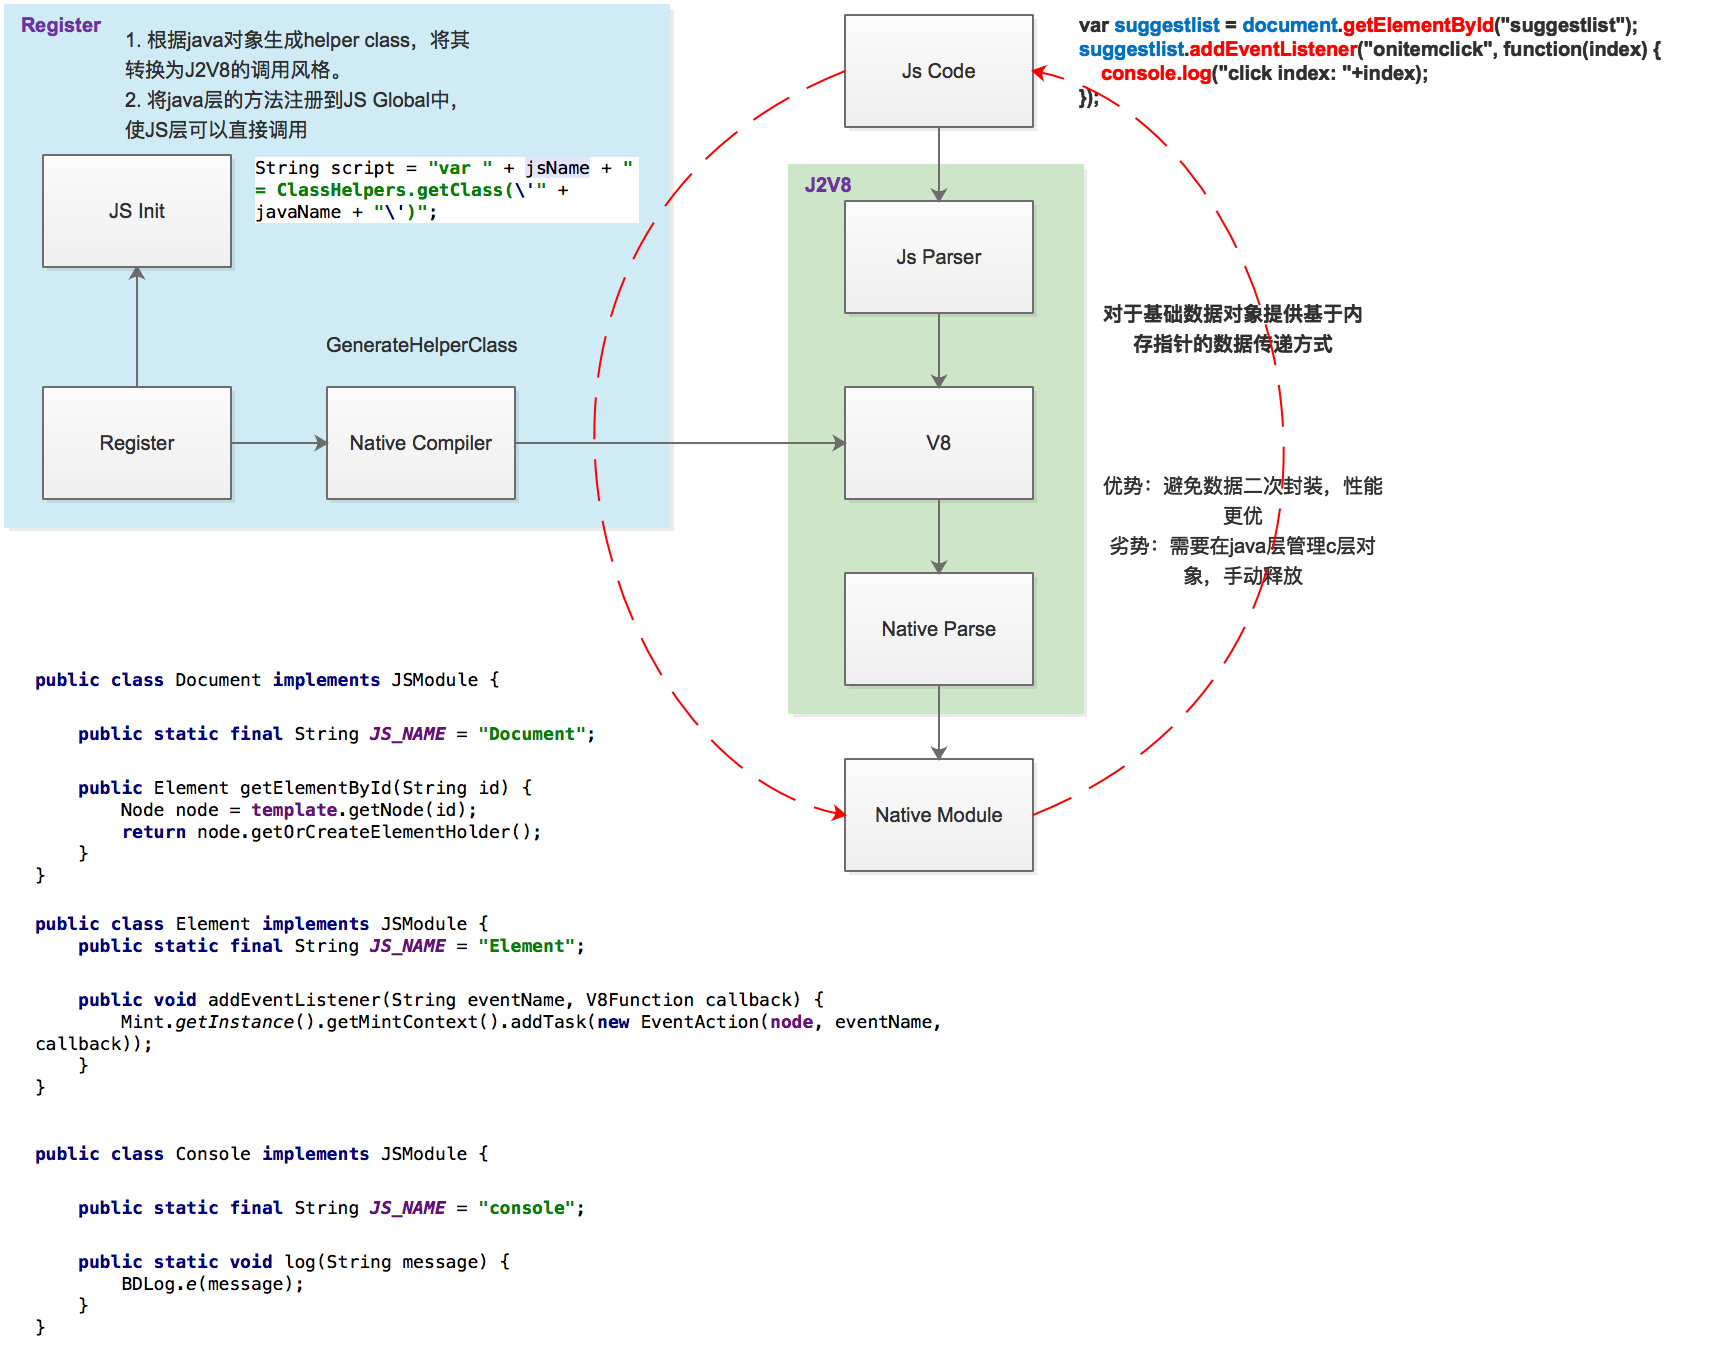Click the JS Init box

(x=137, y=211)
